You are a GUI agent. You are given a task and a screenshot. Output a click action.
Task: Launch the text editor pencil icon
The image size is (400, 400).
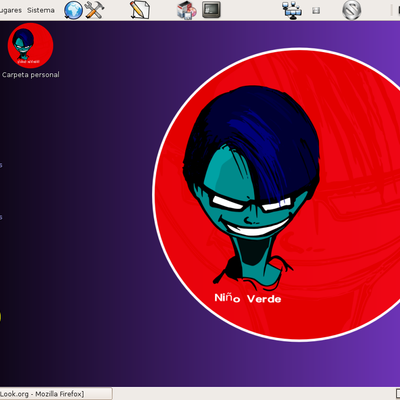point(140,10)
